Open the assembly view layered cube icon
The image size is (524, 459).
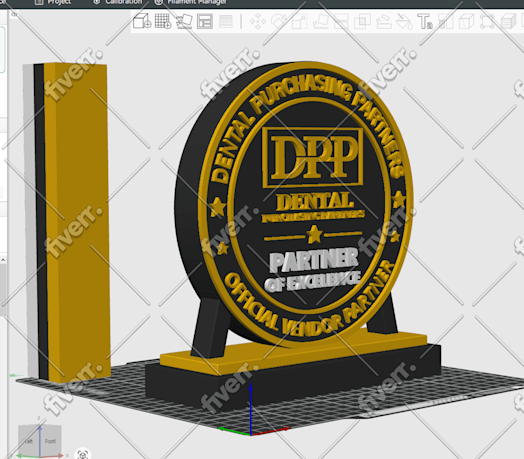[x=509, y=21]
